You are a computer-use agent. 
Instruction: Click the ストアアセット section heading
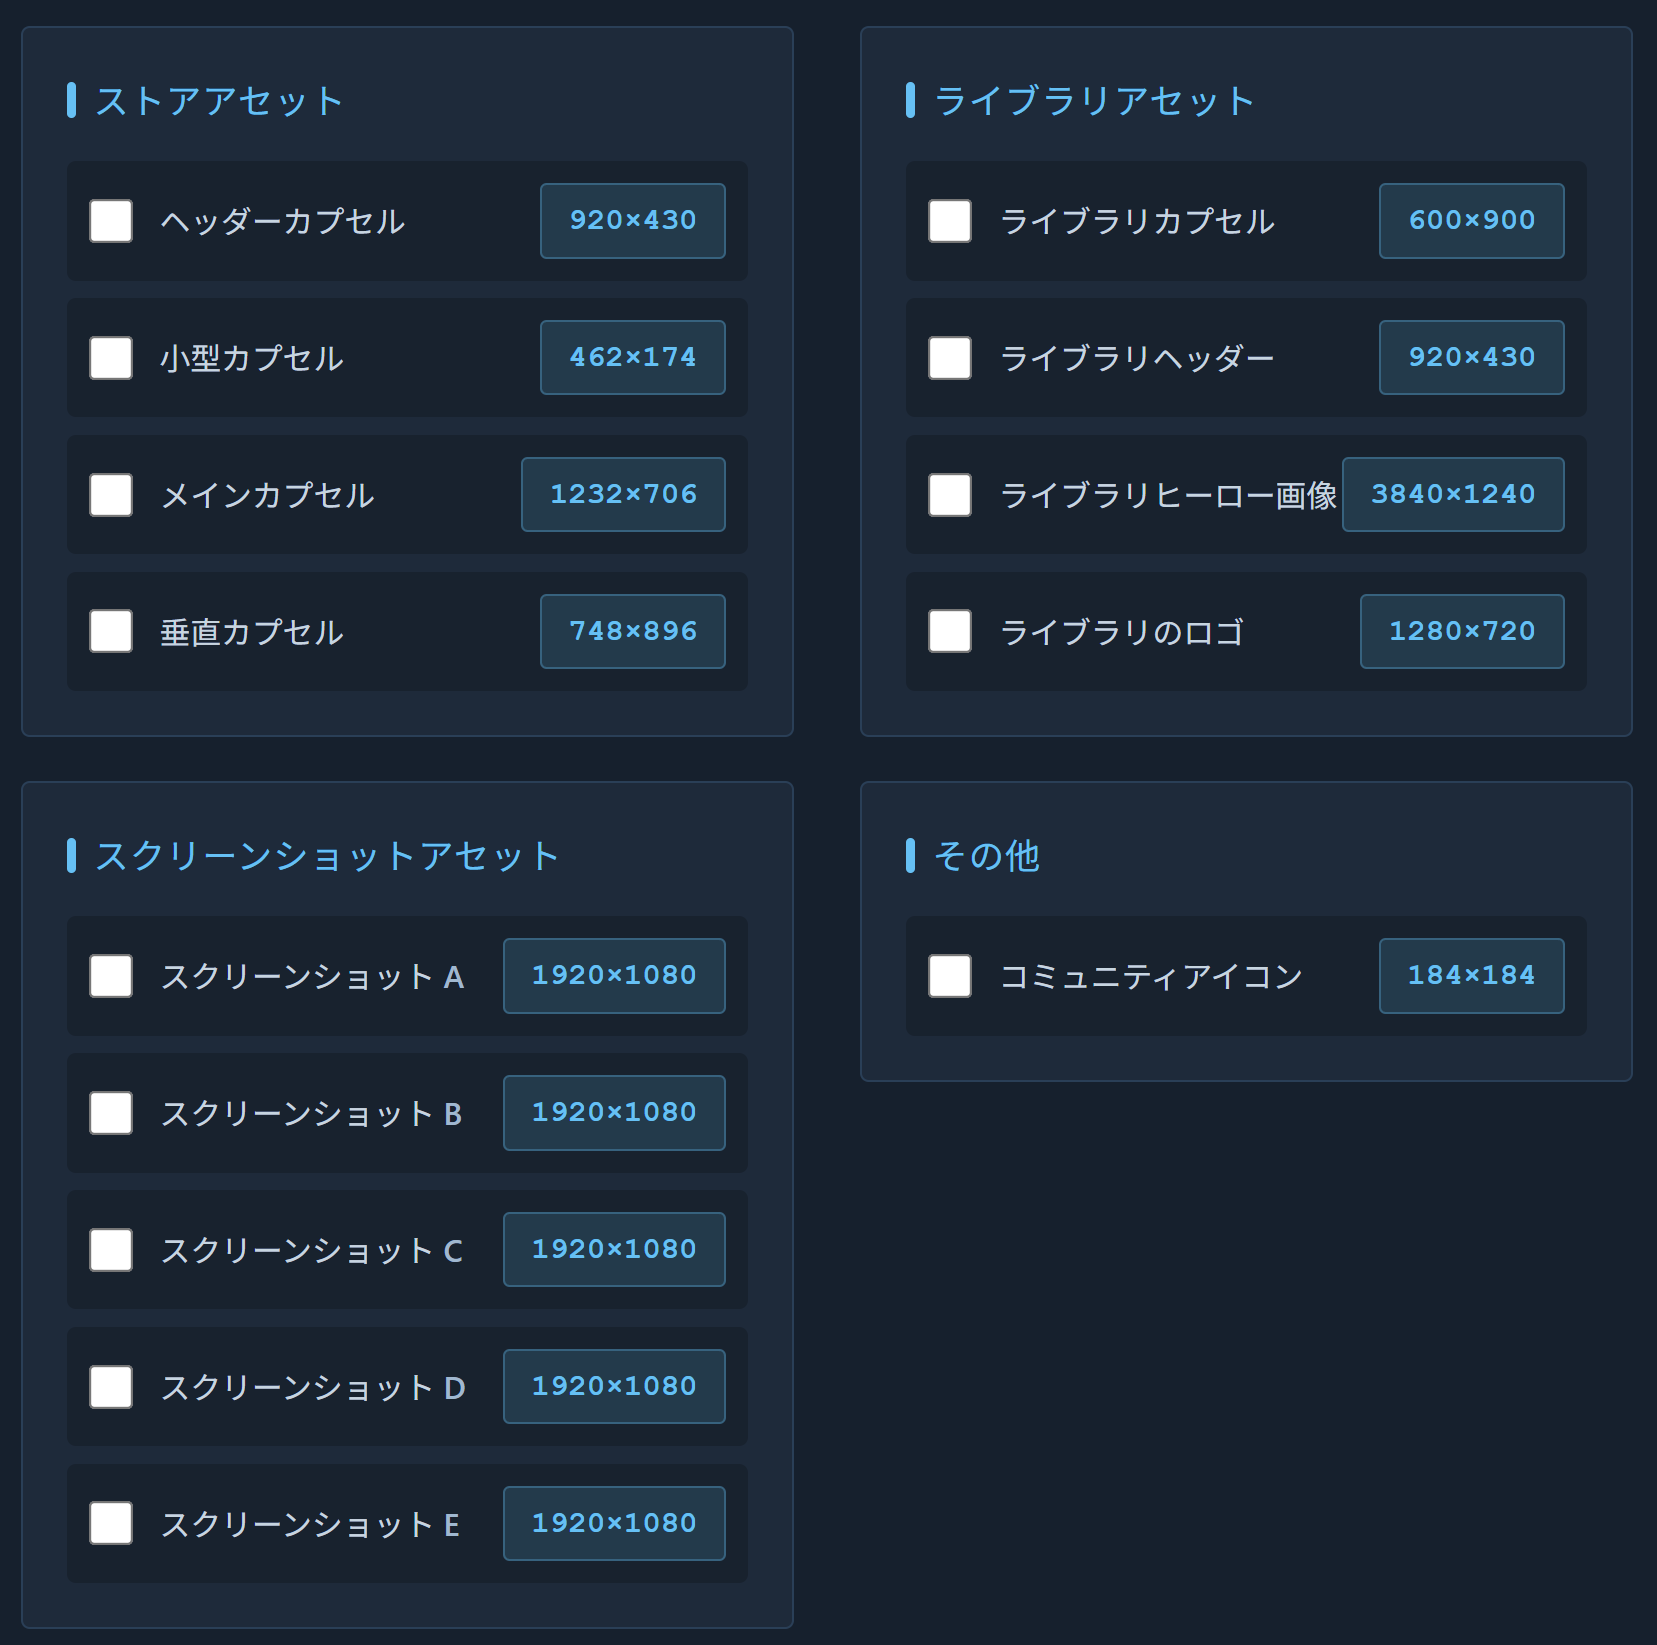click(x=219, y=101)
